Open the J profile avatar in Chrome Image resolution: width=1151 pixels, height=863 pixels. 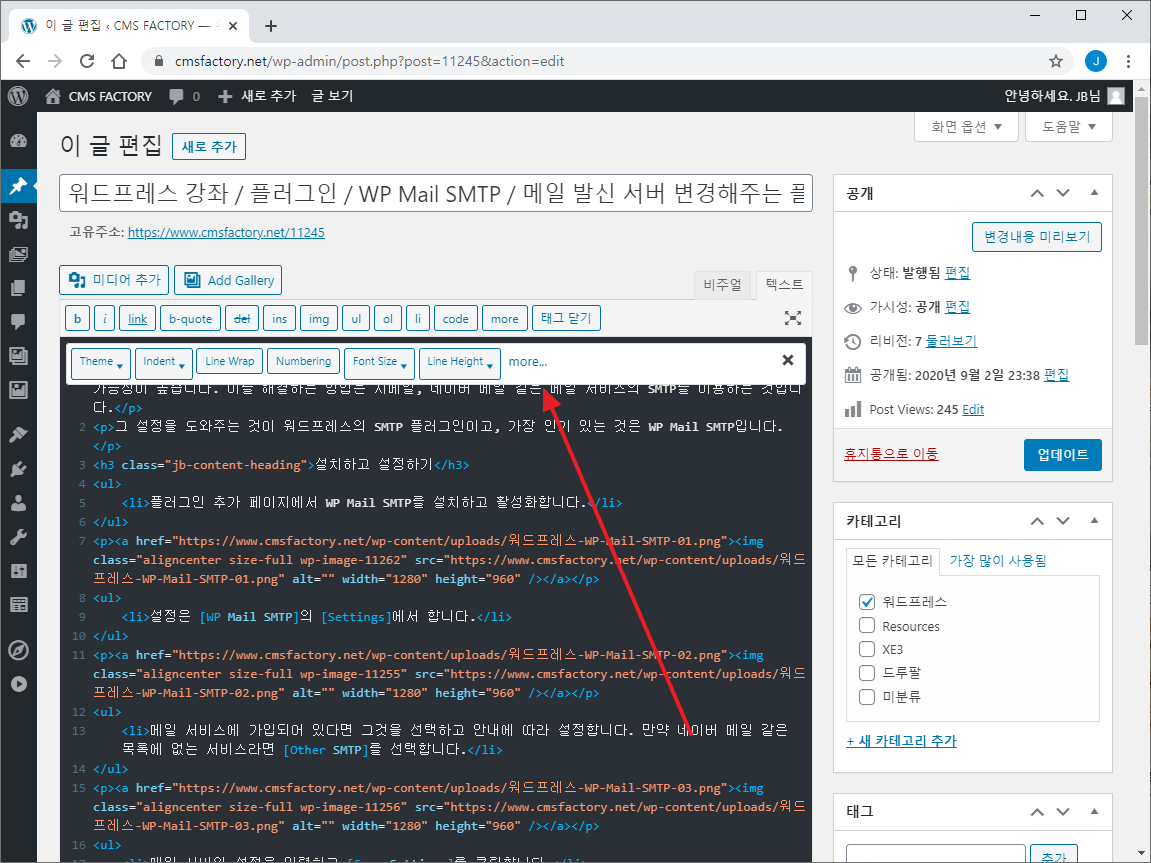(1096, 61)
